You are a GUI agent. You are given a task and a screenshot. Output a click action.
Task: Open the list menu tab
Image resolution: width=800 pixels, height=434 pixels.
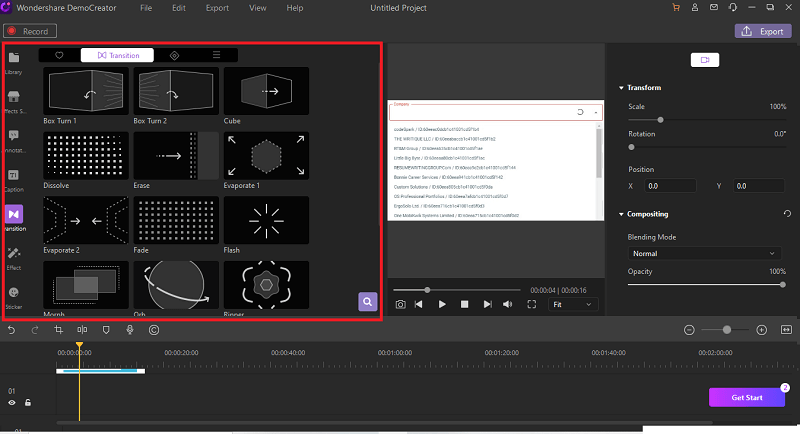point(216,55)
